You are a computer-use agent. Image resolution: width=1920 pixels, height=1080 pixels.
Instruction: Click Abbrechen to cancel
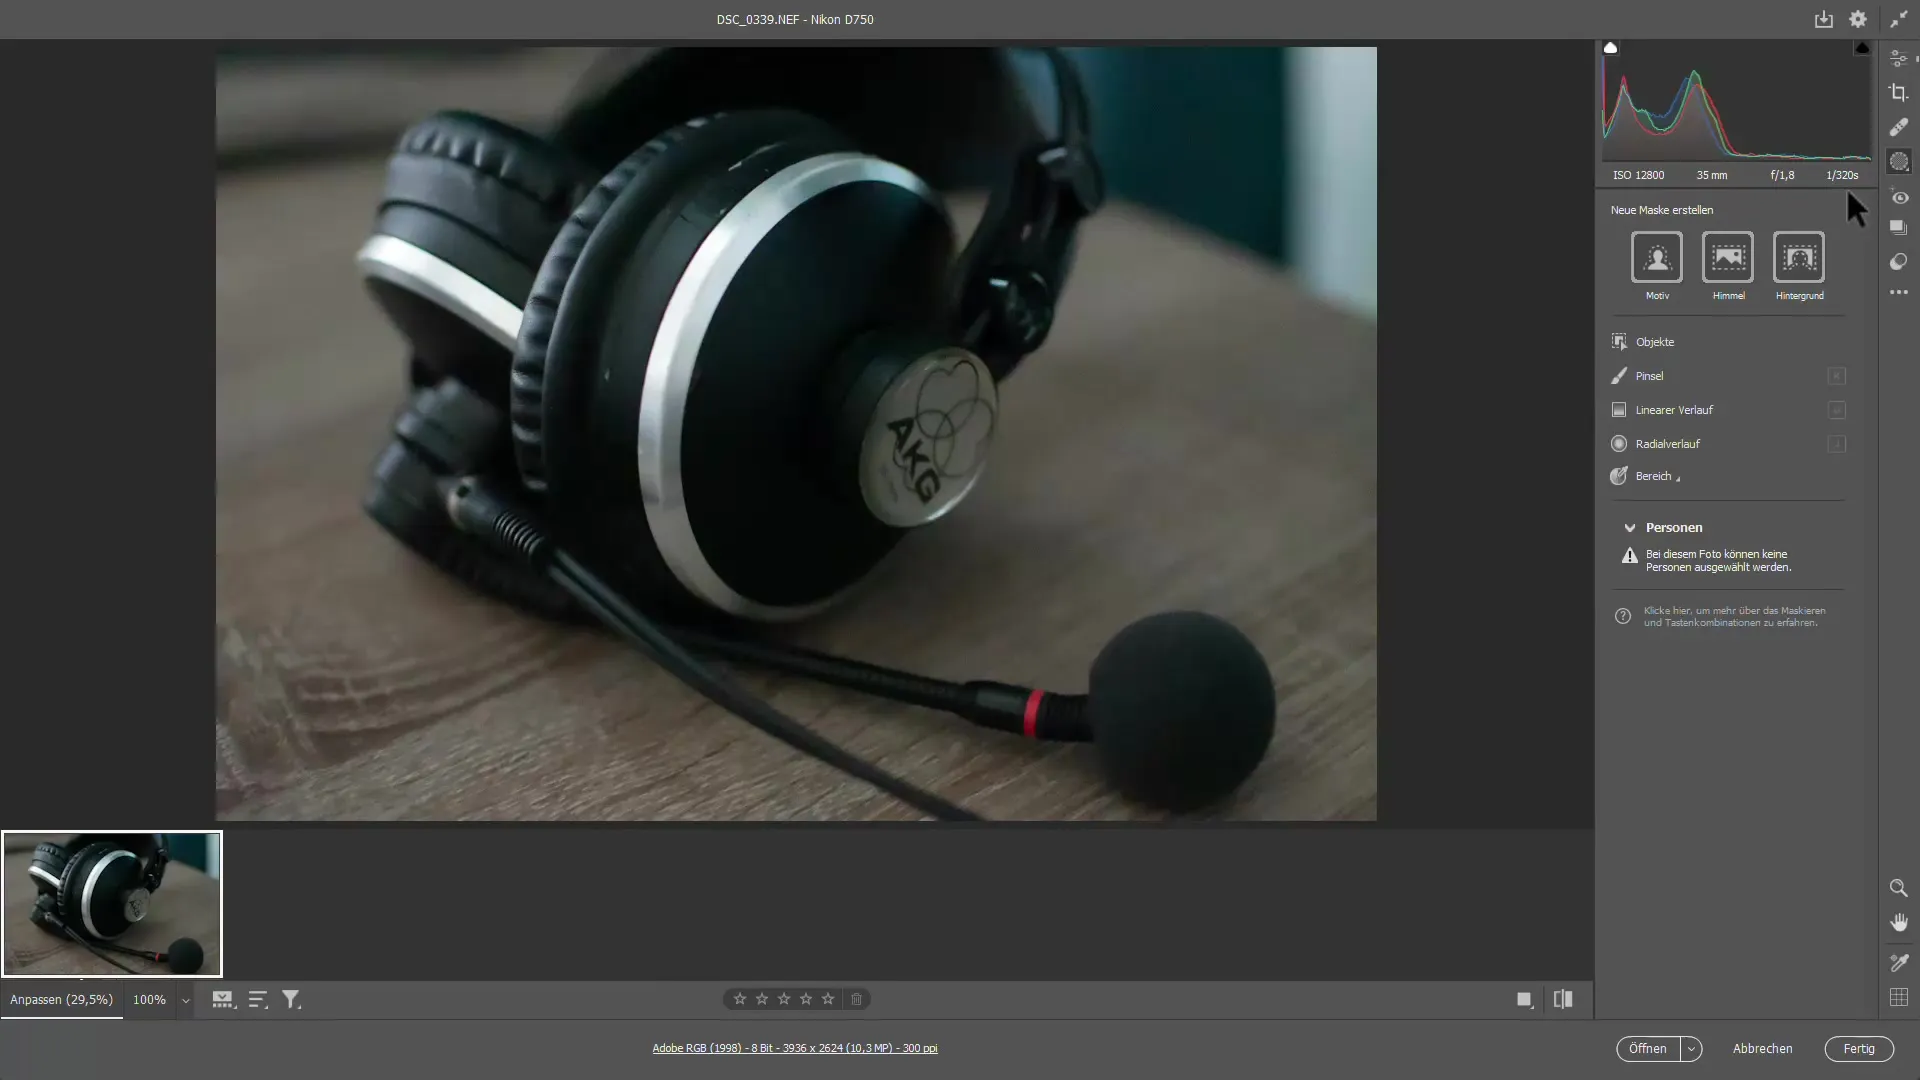(1762, 1049)
